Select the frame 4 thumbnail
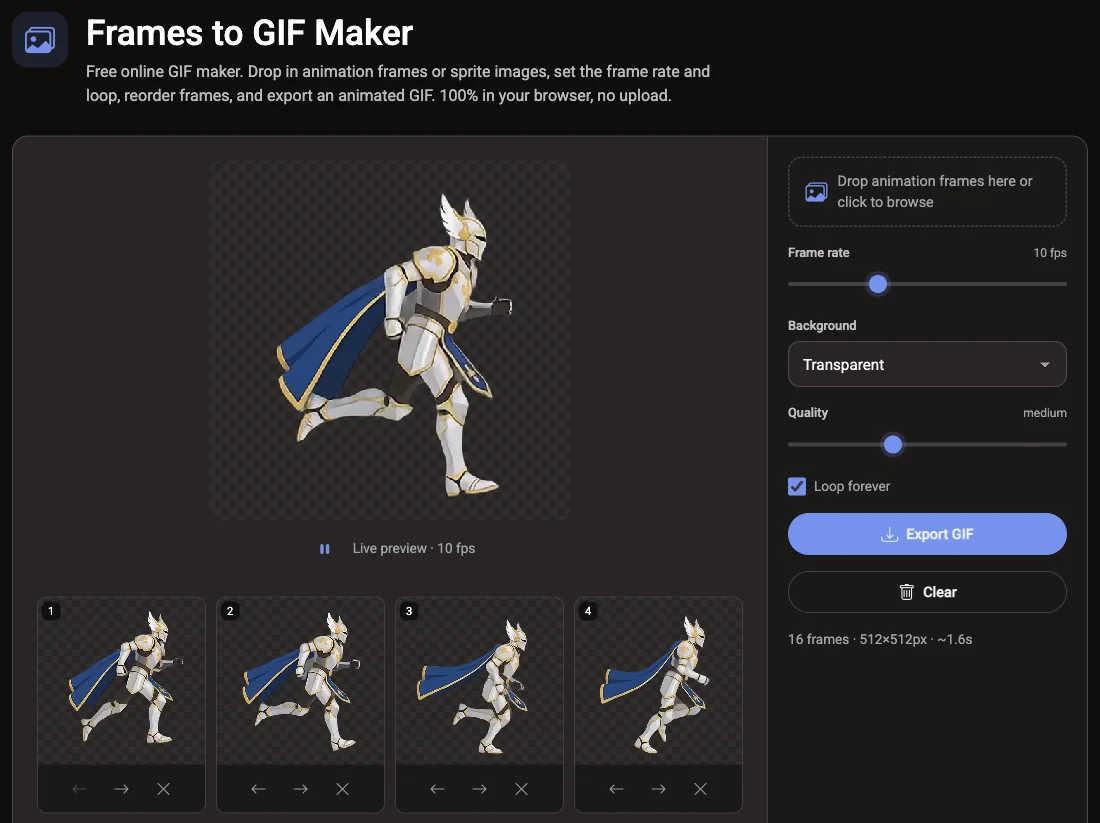 point(658,681)
